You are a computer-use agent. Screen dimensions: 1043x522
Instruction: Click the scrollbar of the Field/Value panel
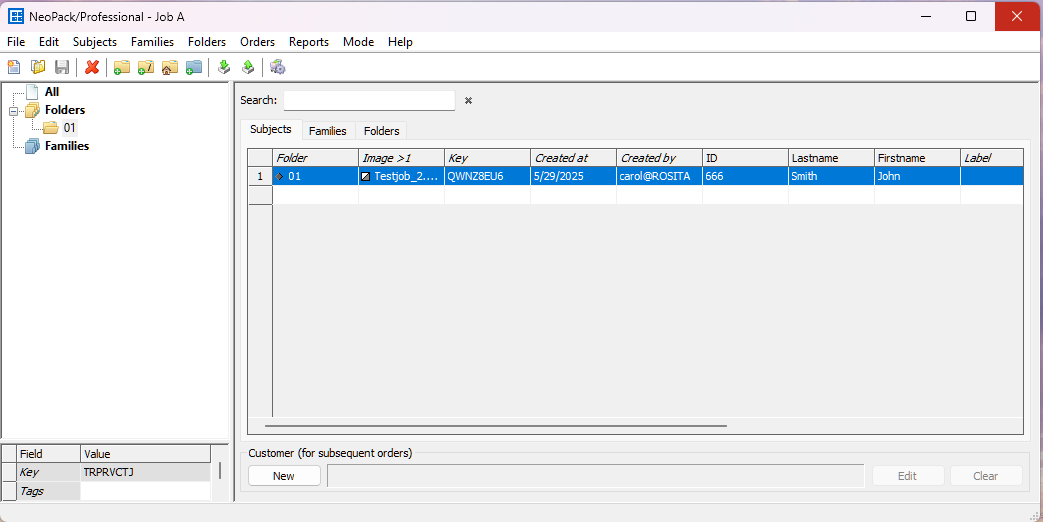[220, 471]
